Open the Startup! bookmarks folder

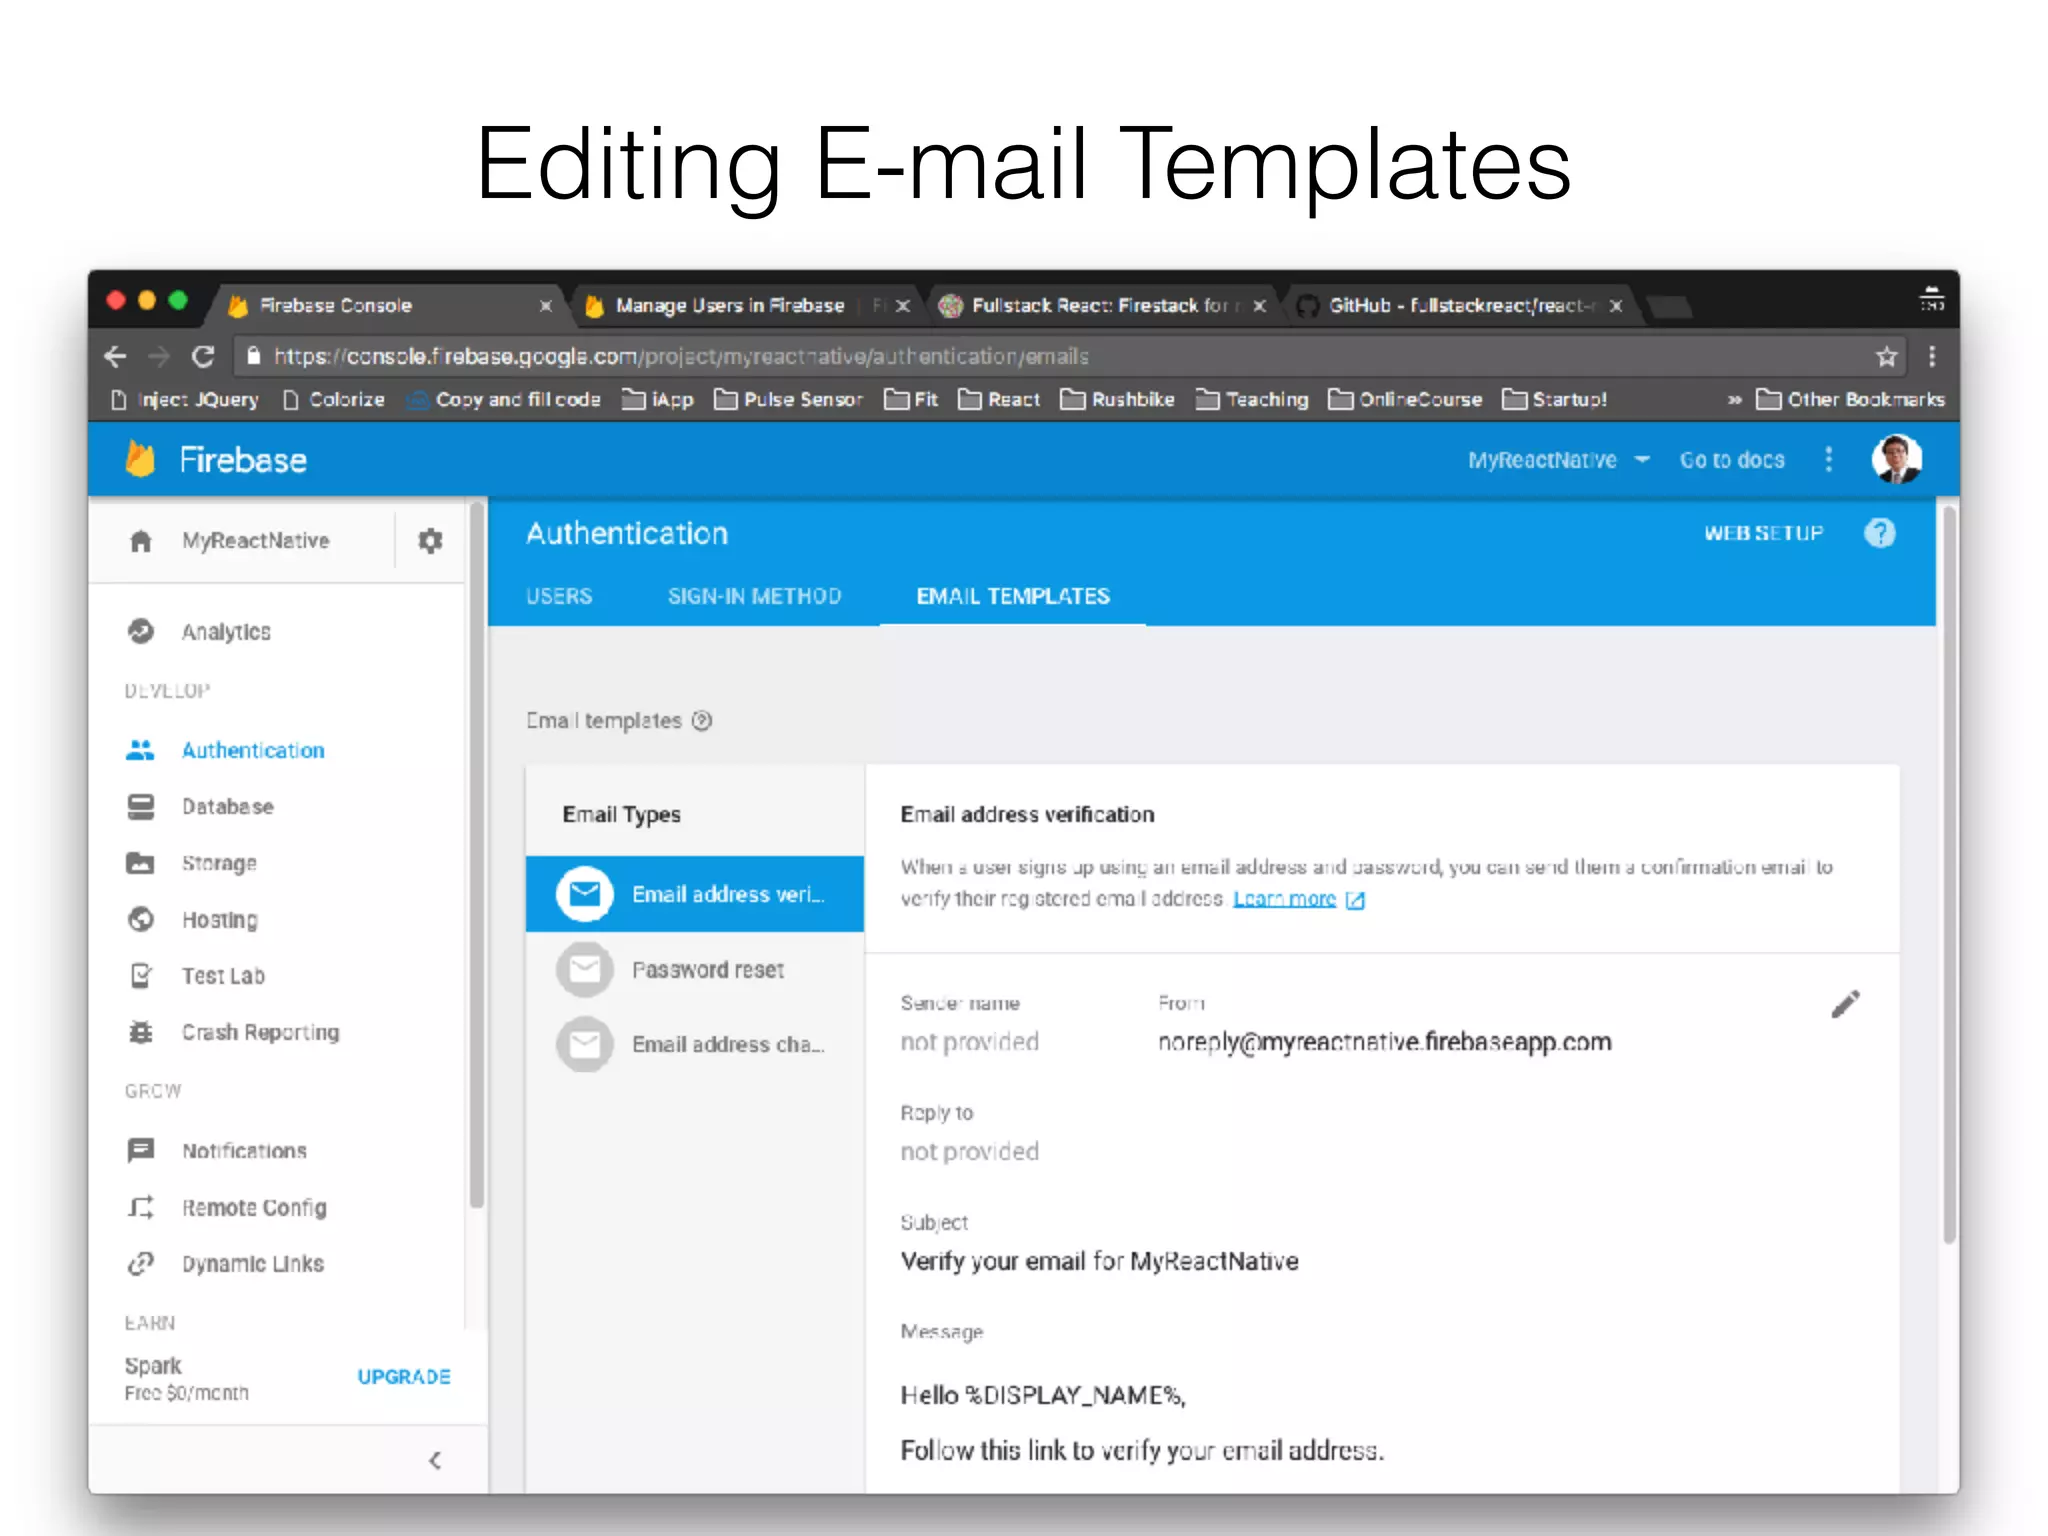[x=1555, y=400]
